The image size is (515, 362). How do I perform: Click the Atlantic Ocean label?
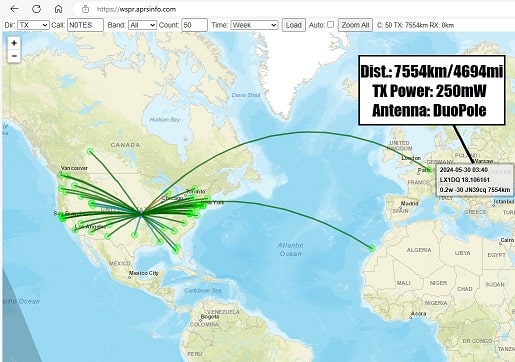click(290, 249)
